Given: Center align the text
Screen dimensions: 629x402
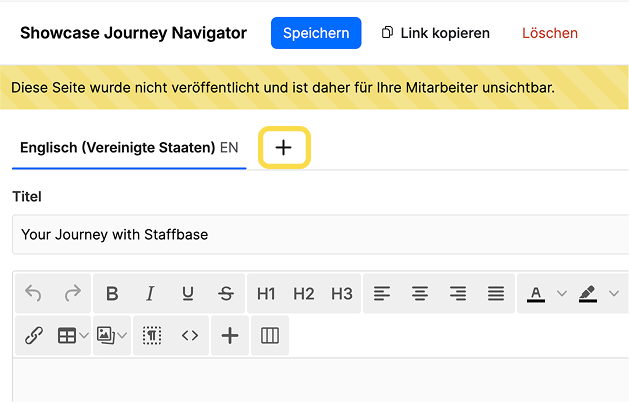Looking at the screenshot, I should [420, 294].
